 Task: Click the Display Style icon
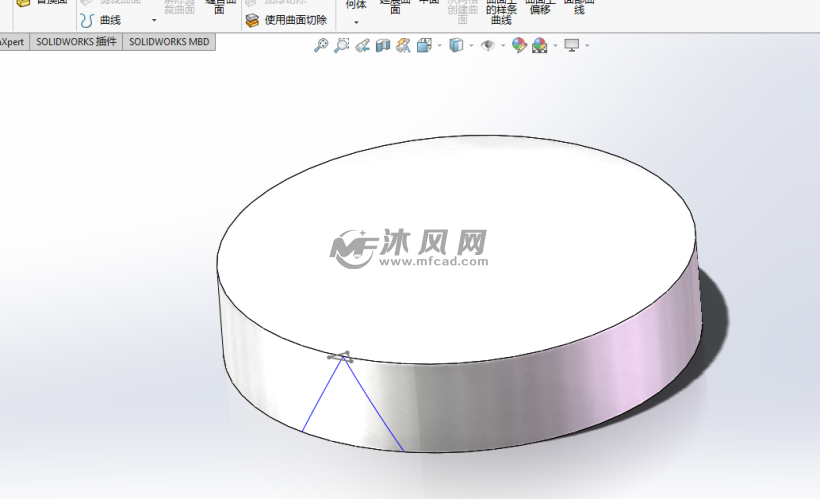(456, 46)
